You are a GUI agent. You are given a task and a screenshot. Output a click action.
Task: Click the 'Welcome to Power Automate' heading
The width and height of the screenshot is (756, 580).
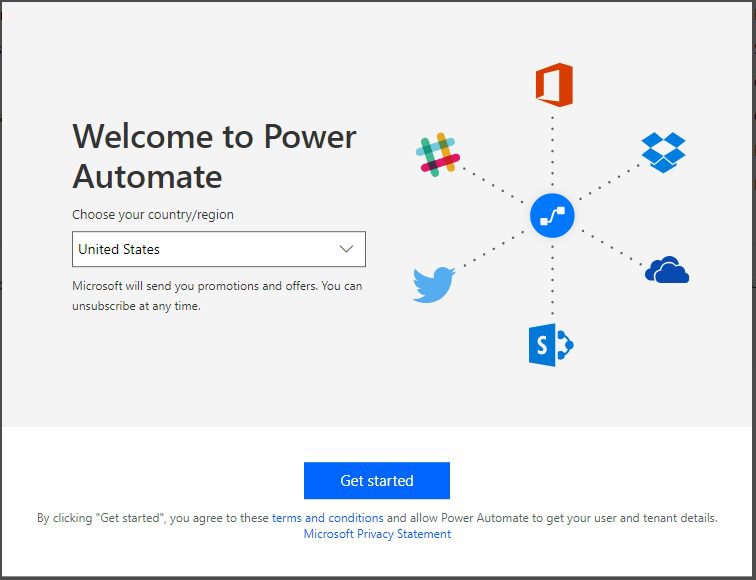[214, 156]
